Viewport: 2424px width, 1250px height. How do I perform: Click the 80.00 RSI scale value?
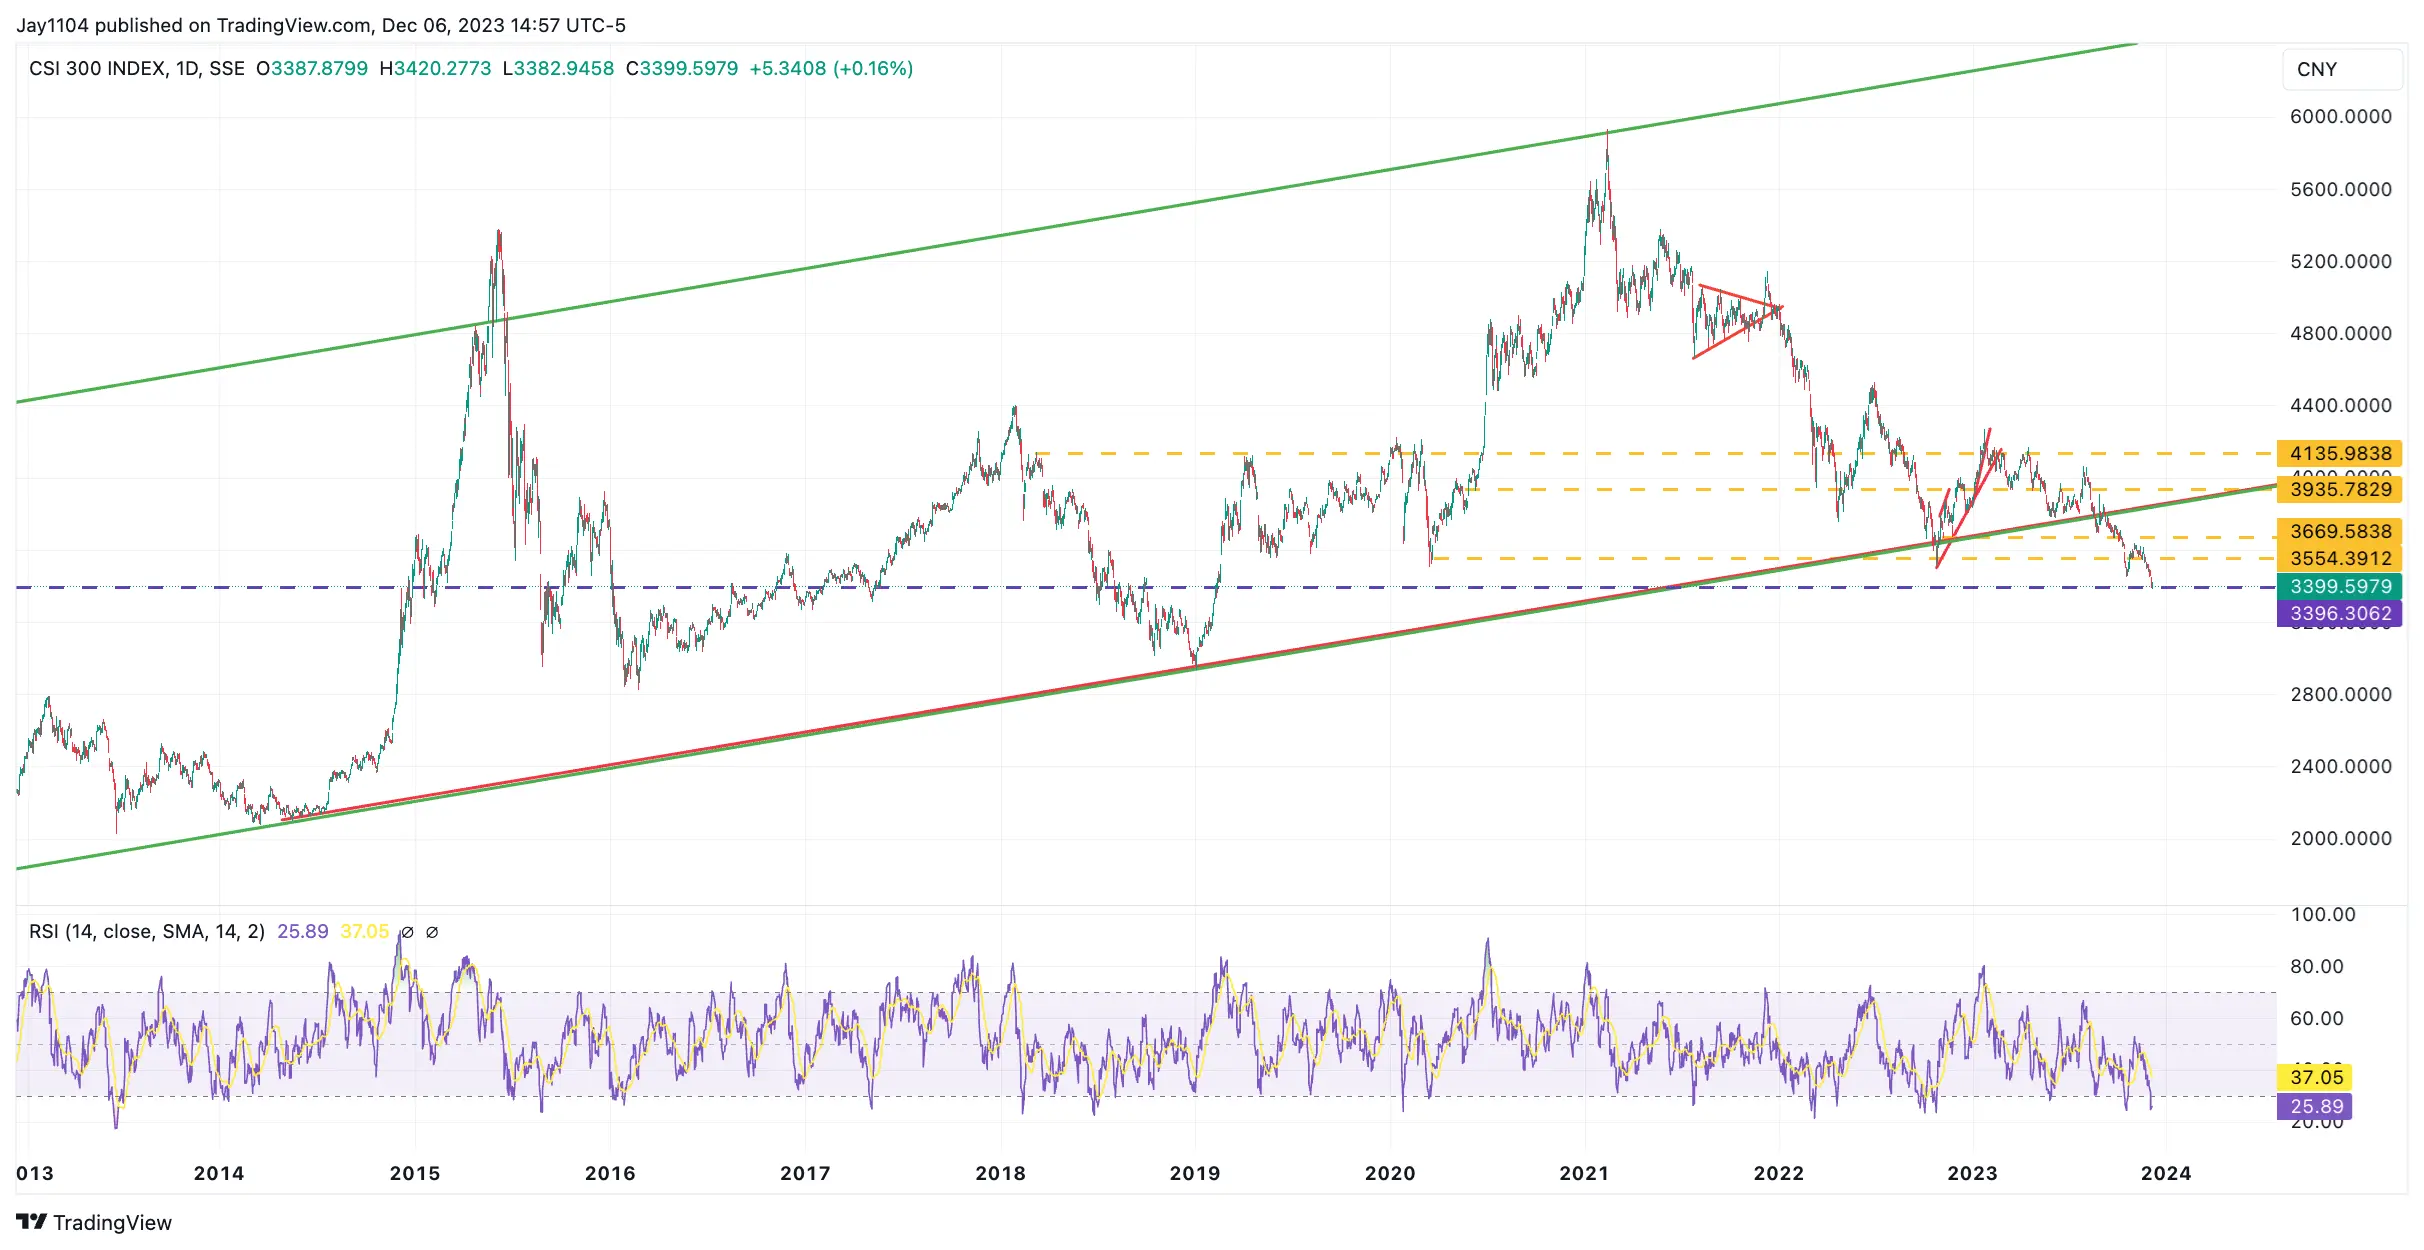2317,966
